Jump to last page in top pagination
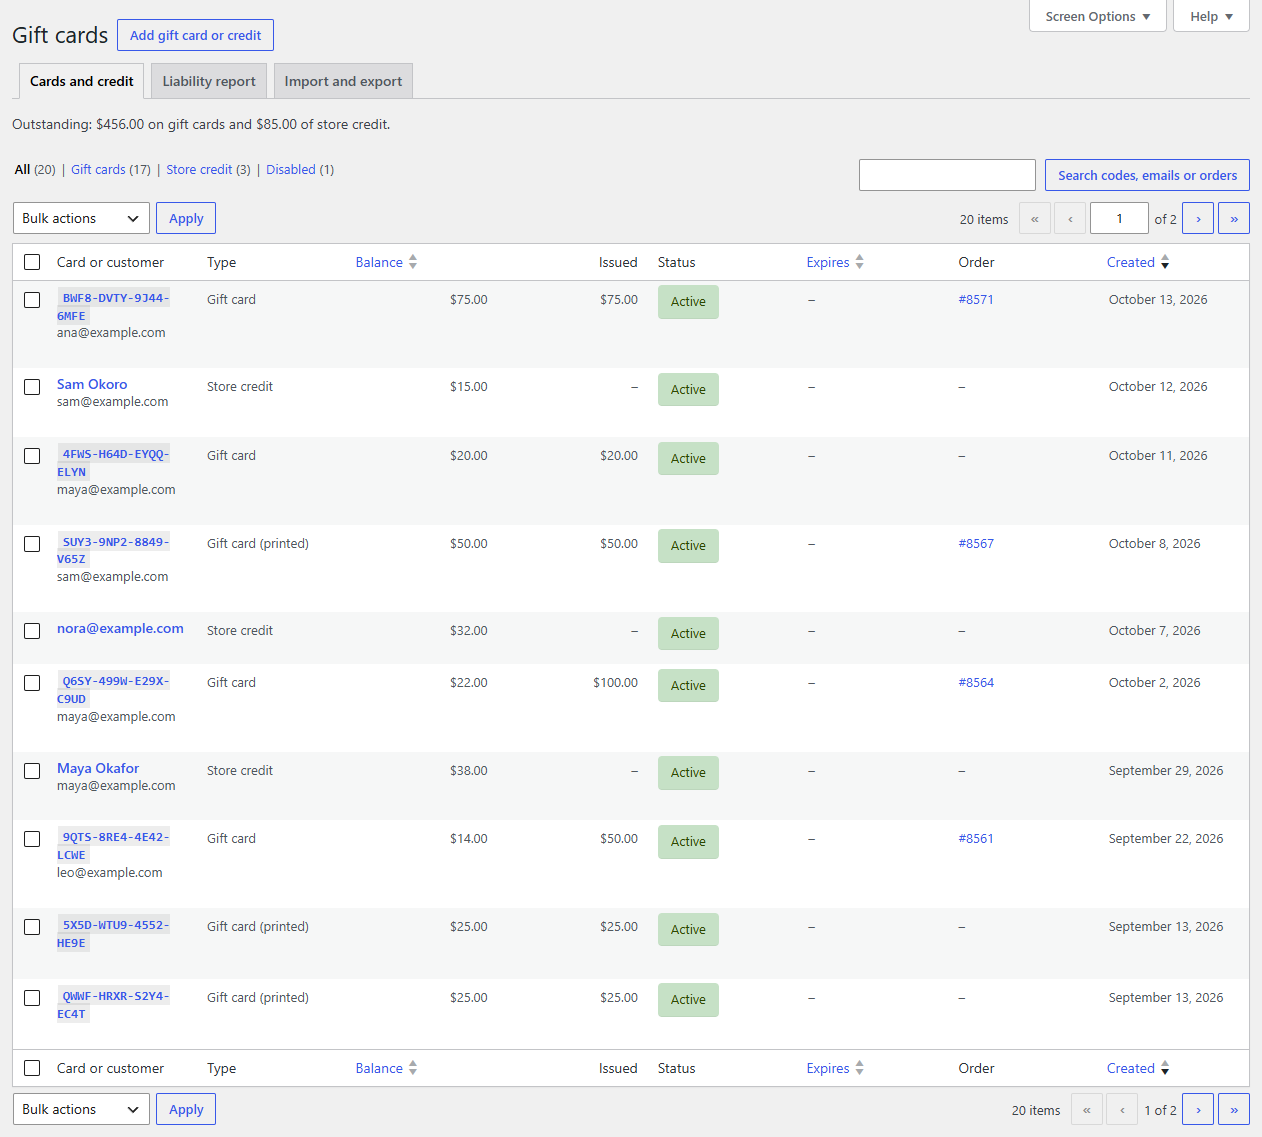This screenshot has height=1137, width=1262. tap(1233, 218)
